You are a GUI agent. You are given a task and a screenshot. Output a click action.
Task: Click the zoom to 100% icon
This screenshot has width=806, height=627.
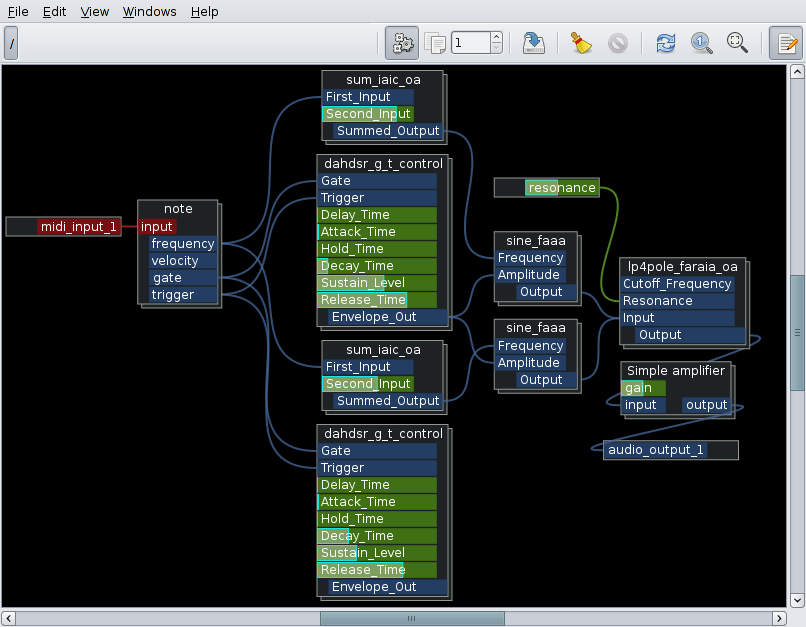coord(701,43)
